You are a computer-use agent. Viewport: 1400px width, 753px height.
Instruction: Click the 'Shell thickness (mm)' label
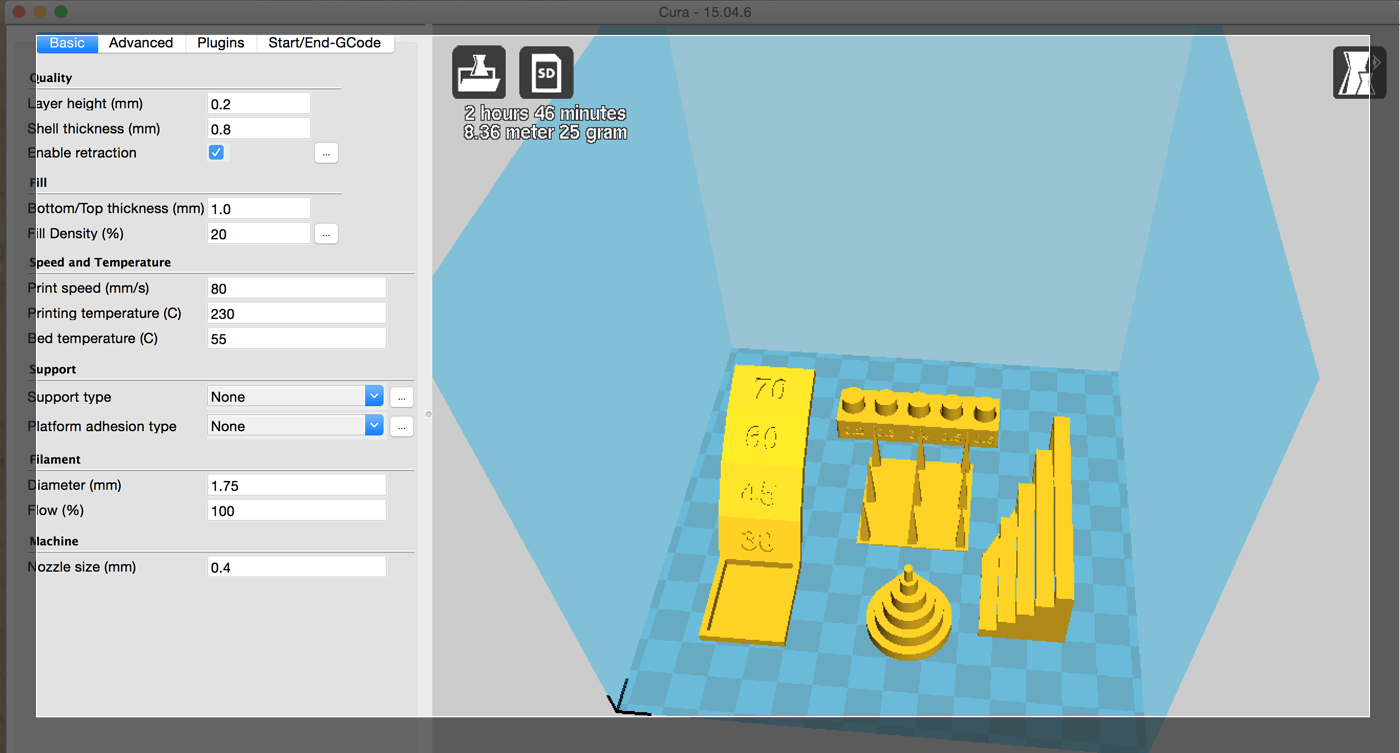(94, 129)
